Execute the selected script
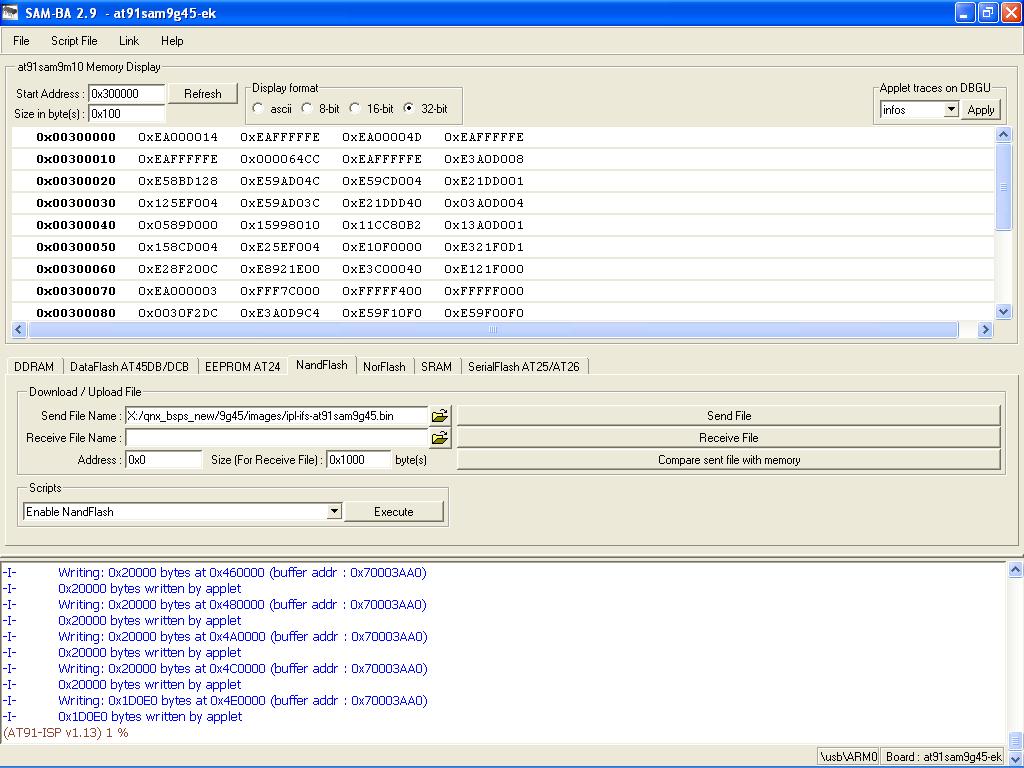 pos(393,512)
